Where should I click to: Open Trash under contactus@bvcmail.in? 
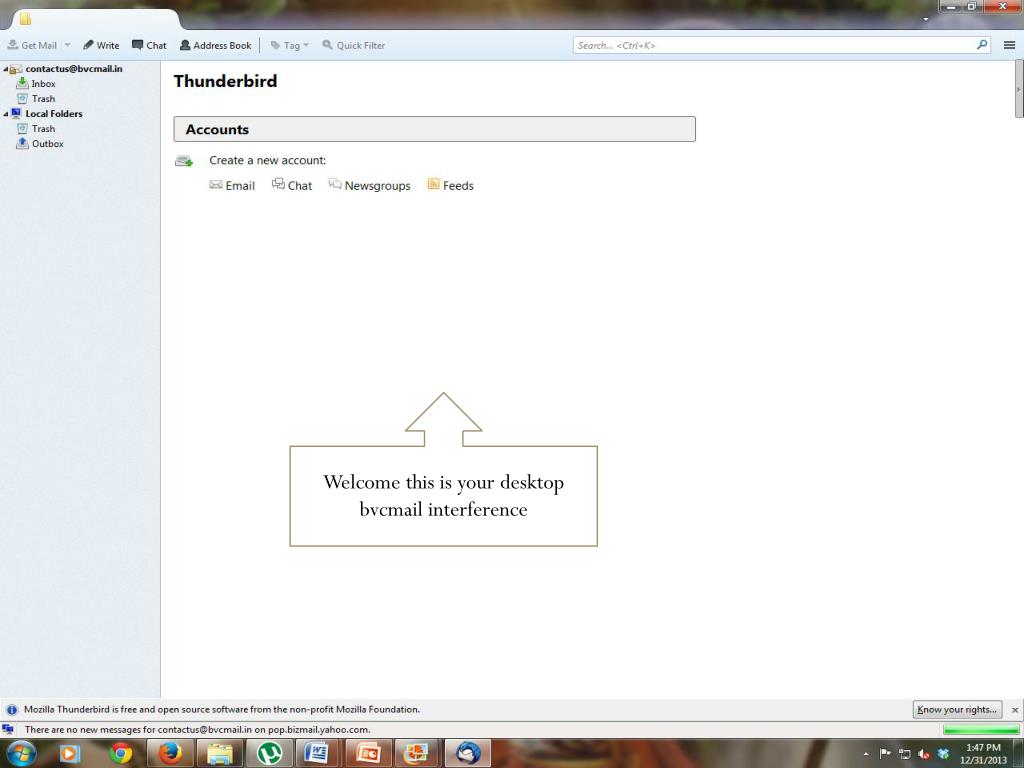coord(43,99)
